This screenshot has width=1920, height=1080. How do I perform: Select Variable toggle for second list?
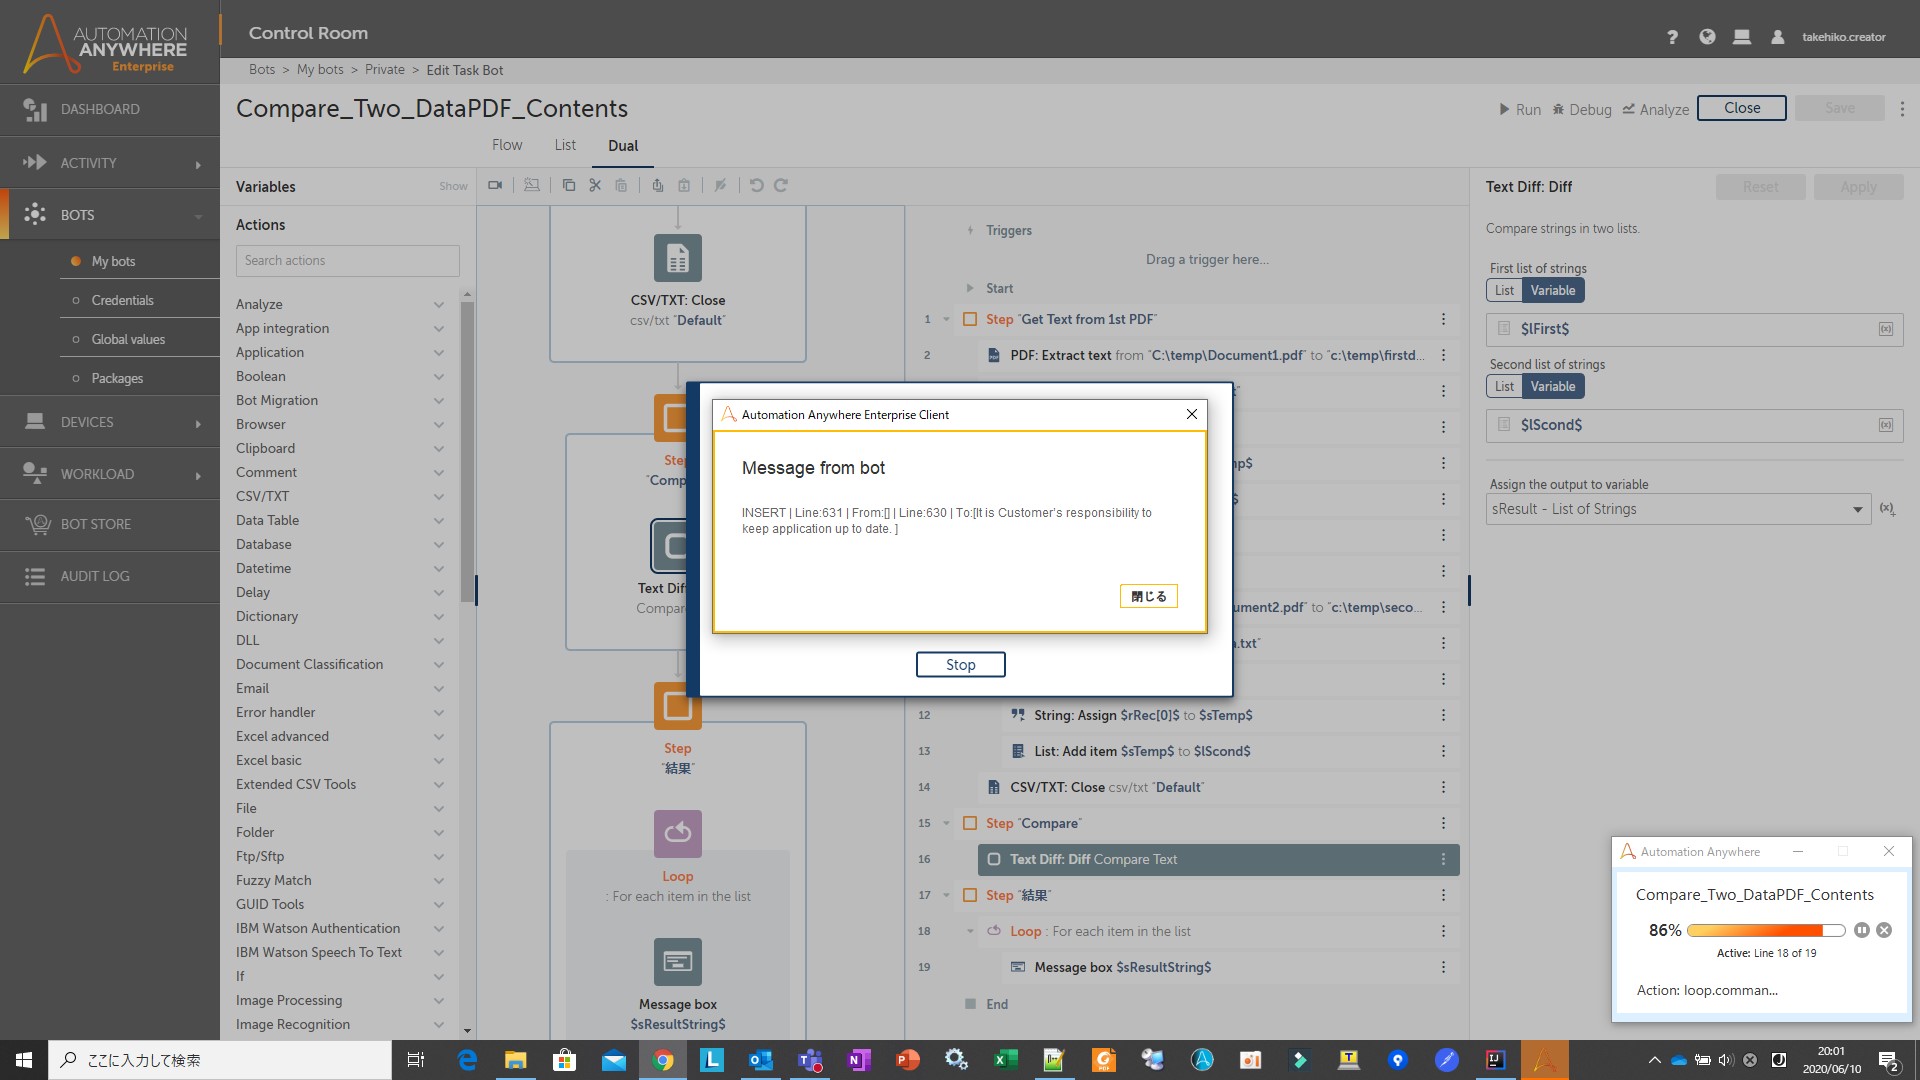click(1552, 386)
